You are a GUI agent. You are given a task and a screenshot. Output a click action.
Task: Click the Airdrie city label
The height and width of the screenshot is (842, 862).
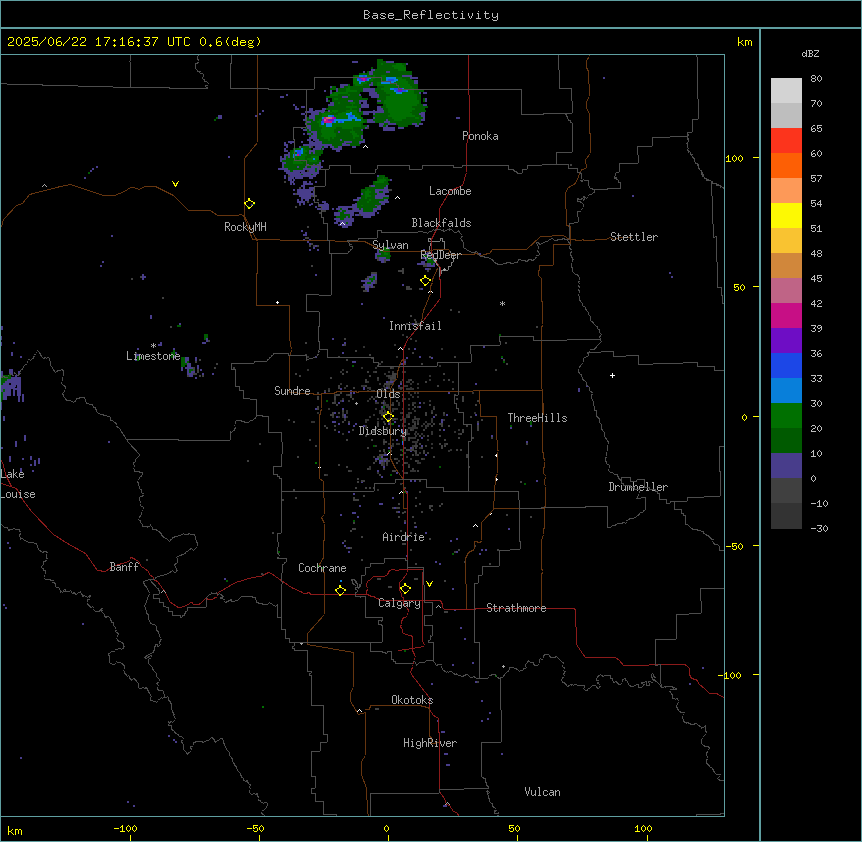pos(403,537)
